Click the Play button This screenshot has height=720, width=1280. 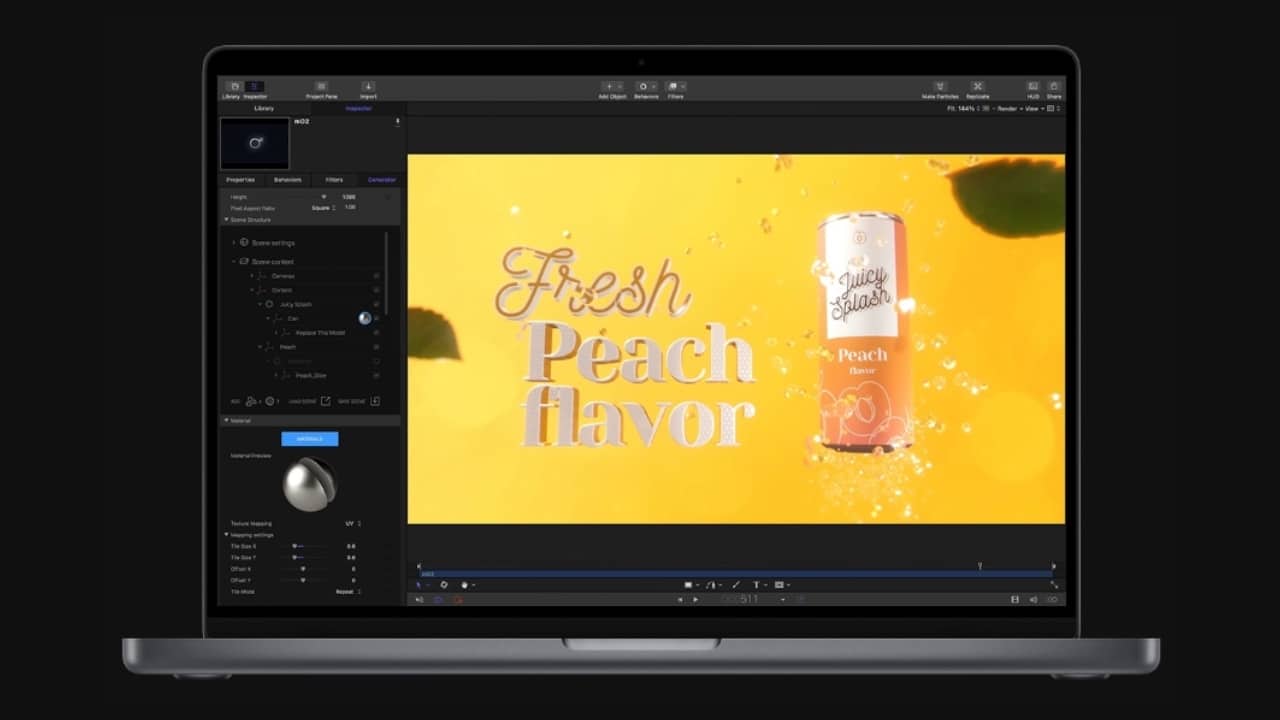[696, 600]
